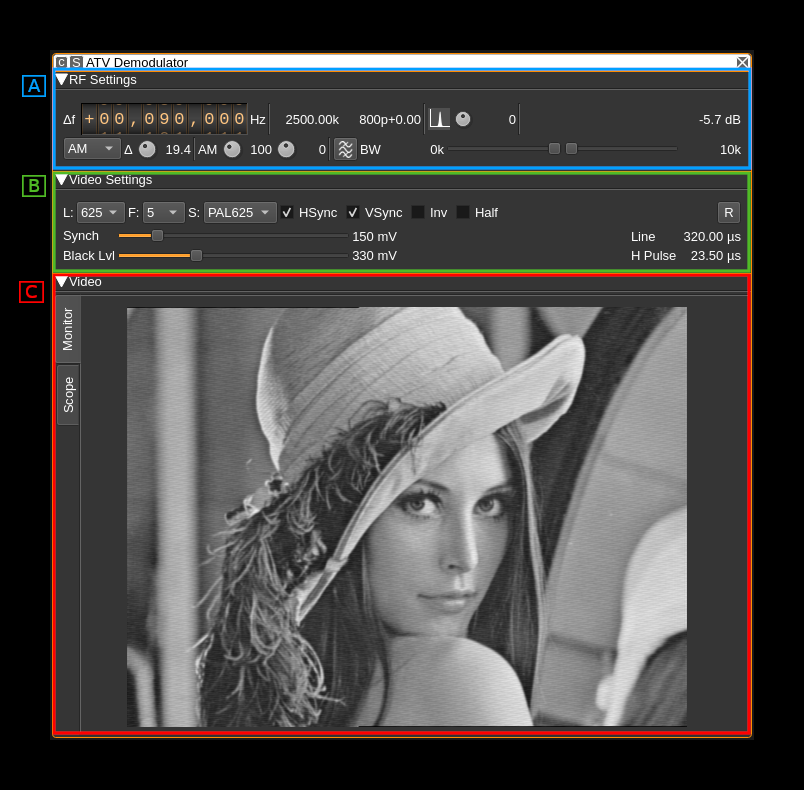This screenshot has height=790, width=804.
Task: Click the 330 mV black level value
Action: [x=374, y=256]
